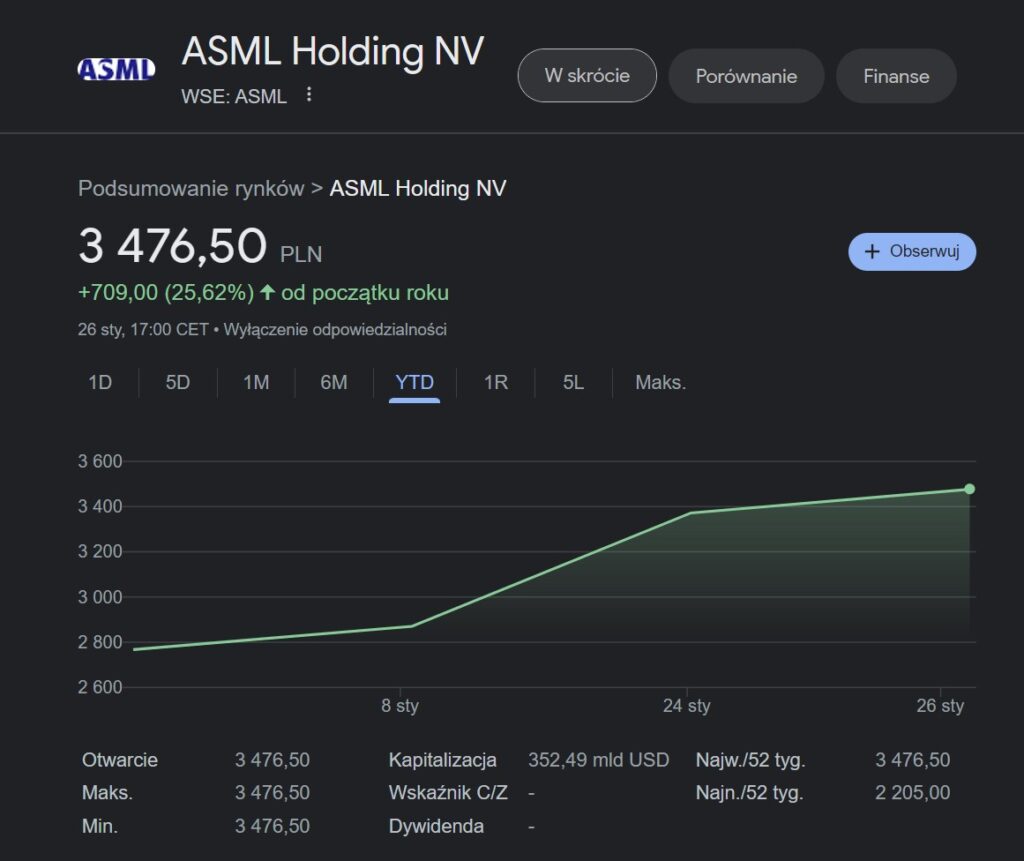Click the ASML company logo
The width and height of the screenshot is (1024, 861).
(x=116, y=69)
